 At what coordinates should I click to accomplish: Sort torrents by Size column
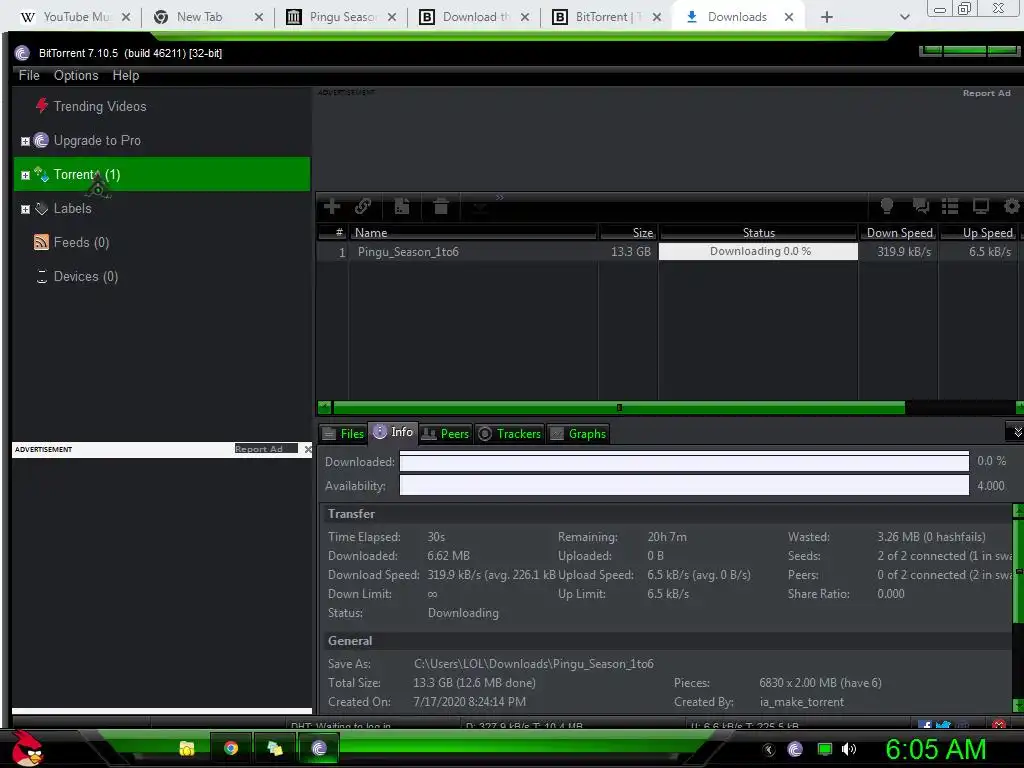628,232
